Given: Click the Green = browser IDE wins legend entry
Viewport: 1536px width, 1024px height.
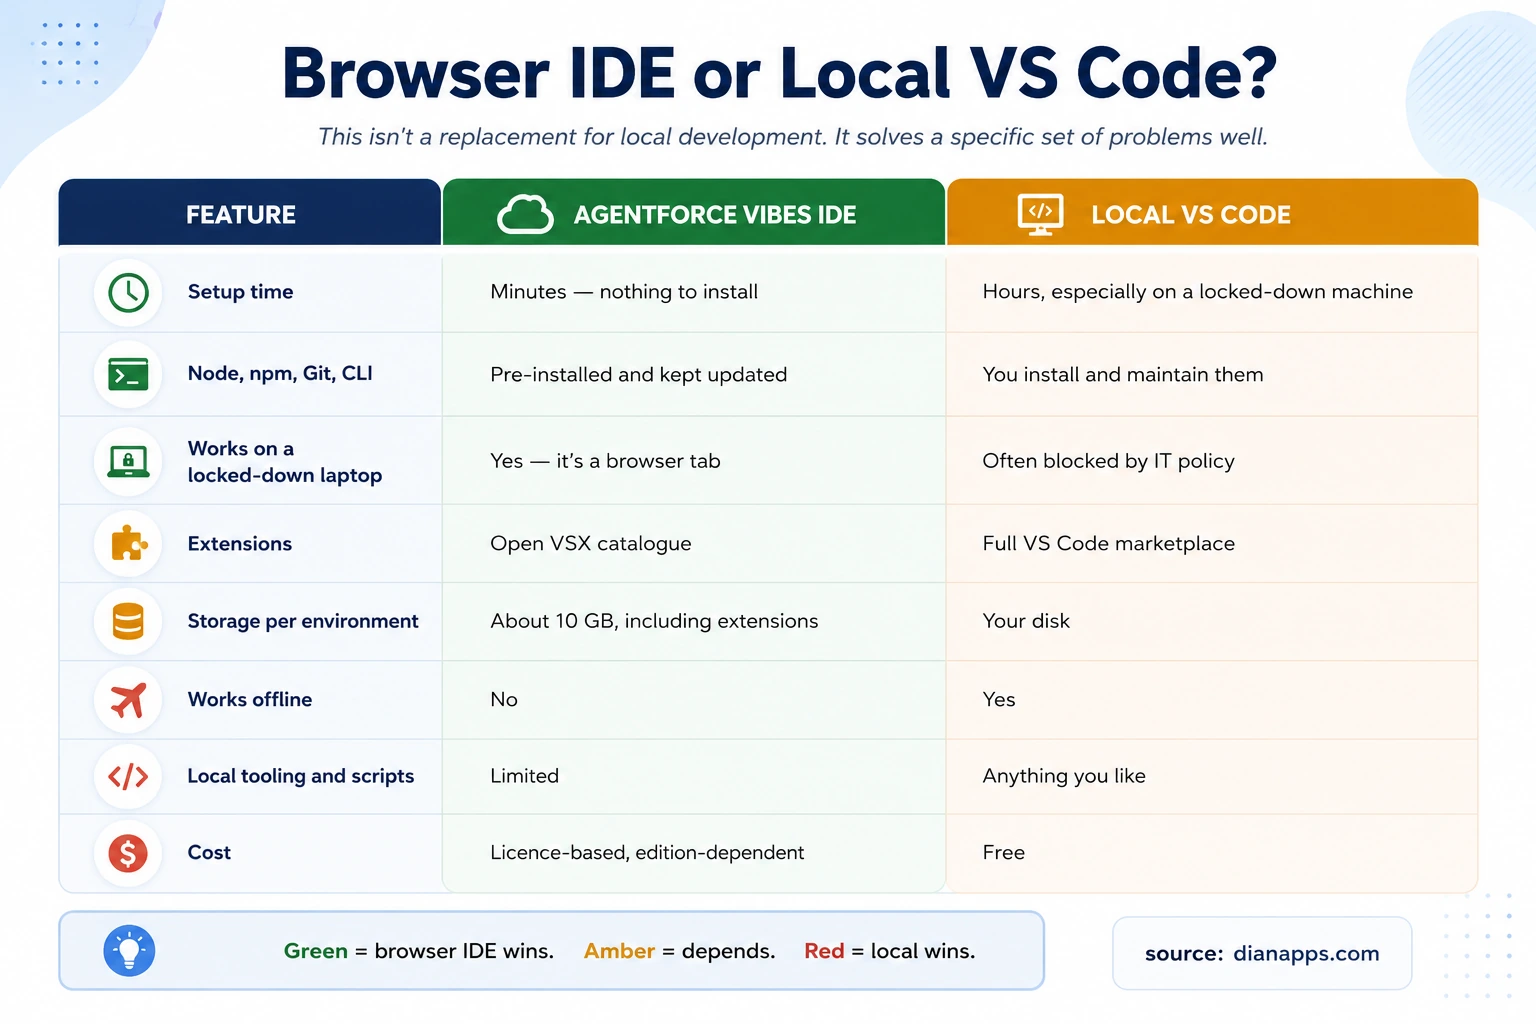Looking at the screenshot, I should 418,951.
